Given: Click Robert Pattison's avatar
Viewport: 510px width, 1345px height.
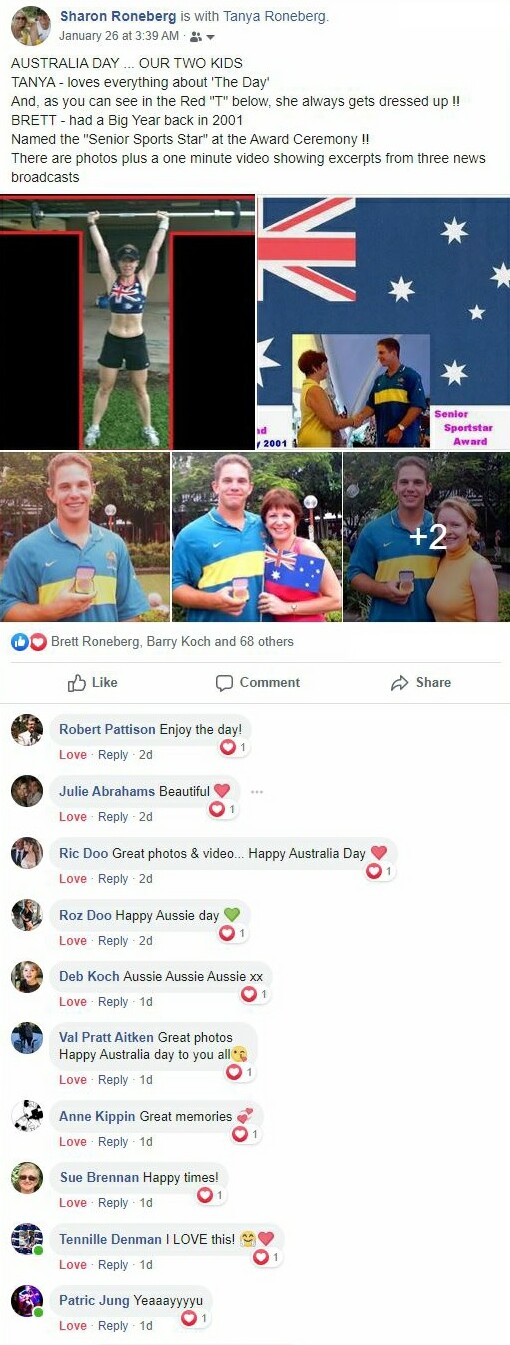Looking at the screenshot, I should [x=27, y=730].
